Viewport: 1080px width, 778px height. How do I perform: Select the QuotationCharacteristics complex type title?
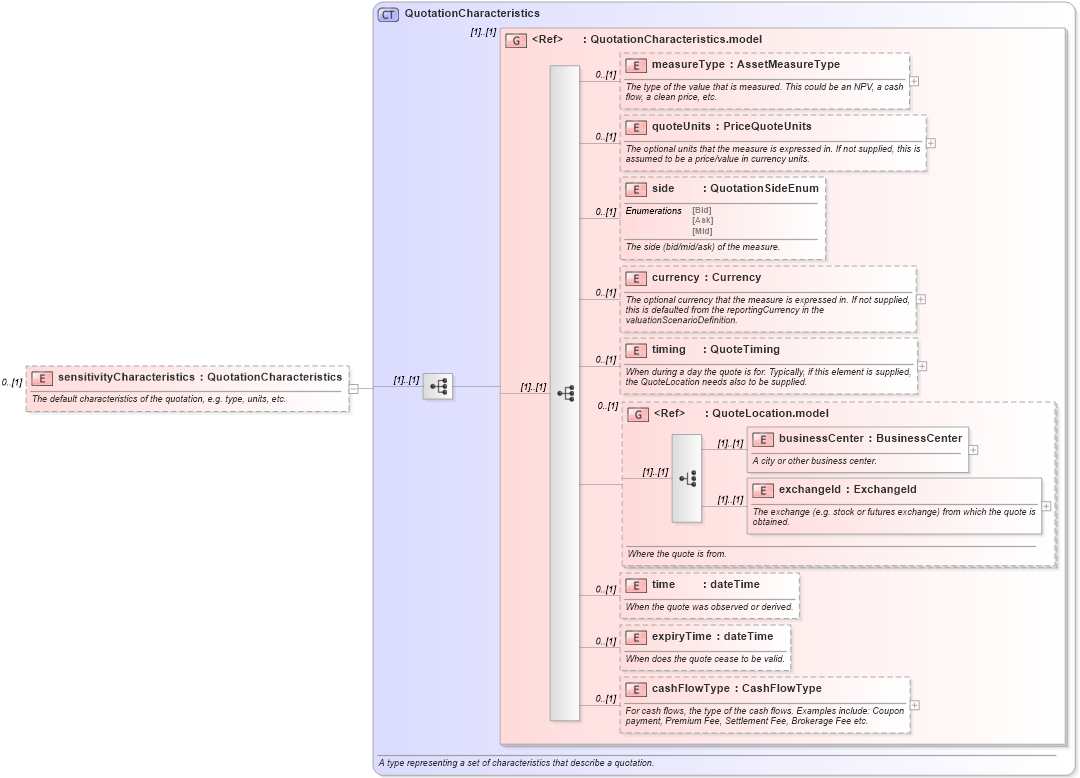pyautogui.click(x=472, y=14)
